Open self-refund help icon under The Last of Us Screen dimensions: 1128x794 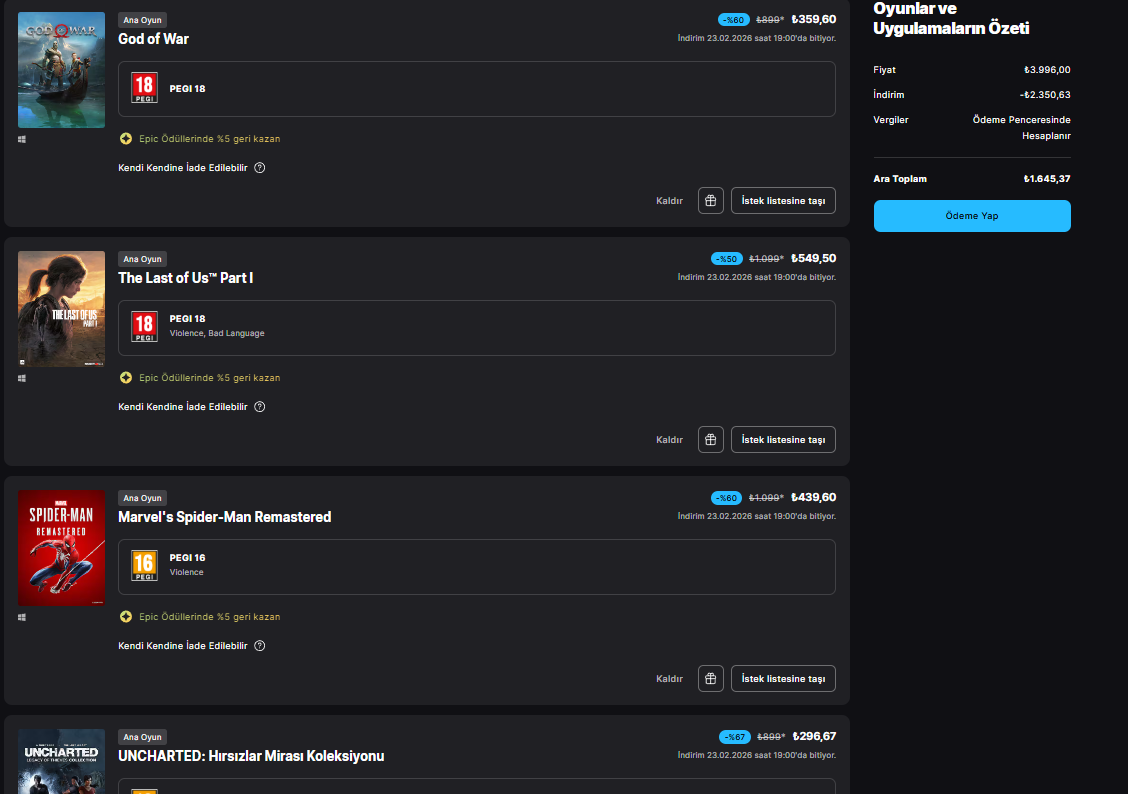point(260,406)
